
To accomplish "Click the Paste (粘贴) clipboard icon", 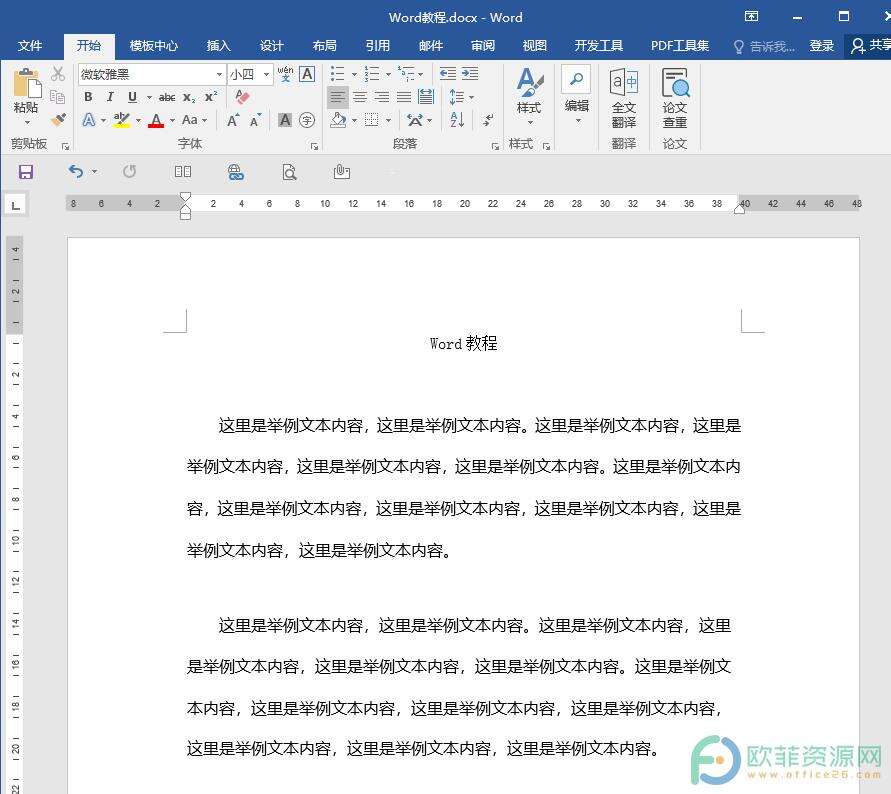I will click(x=27, y=83).
